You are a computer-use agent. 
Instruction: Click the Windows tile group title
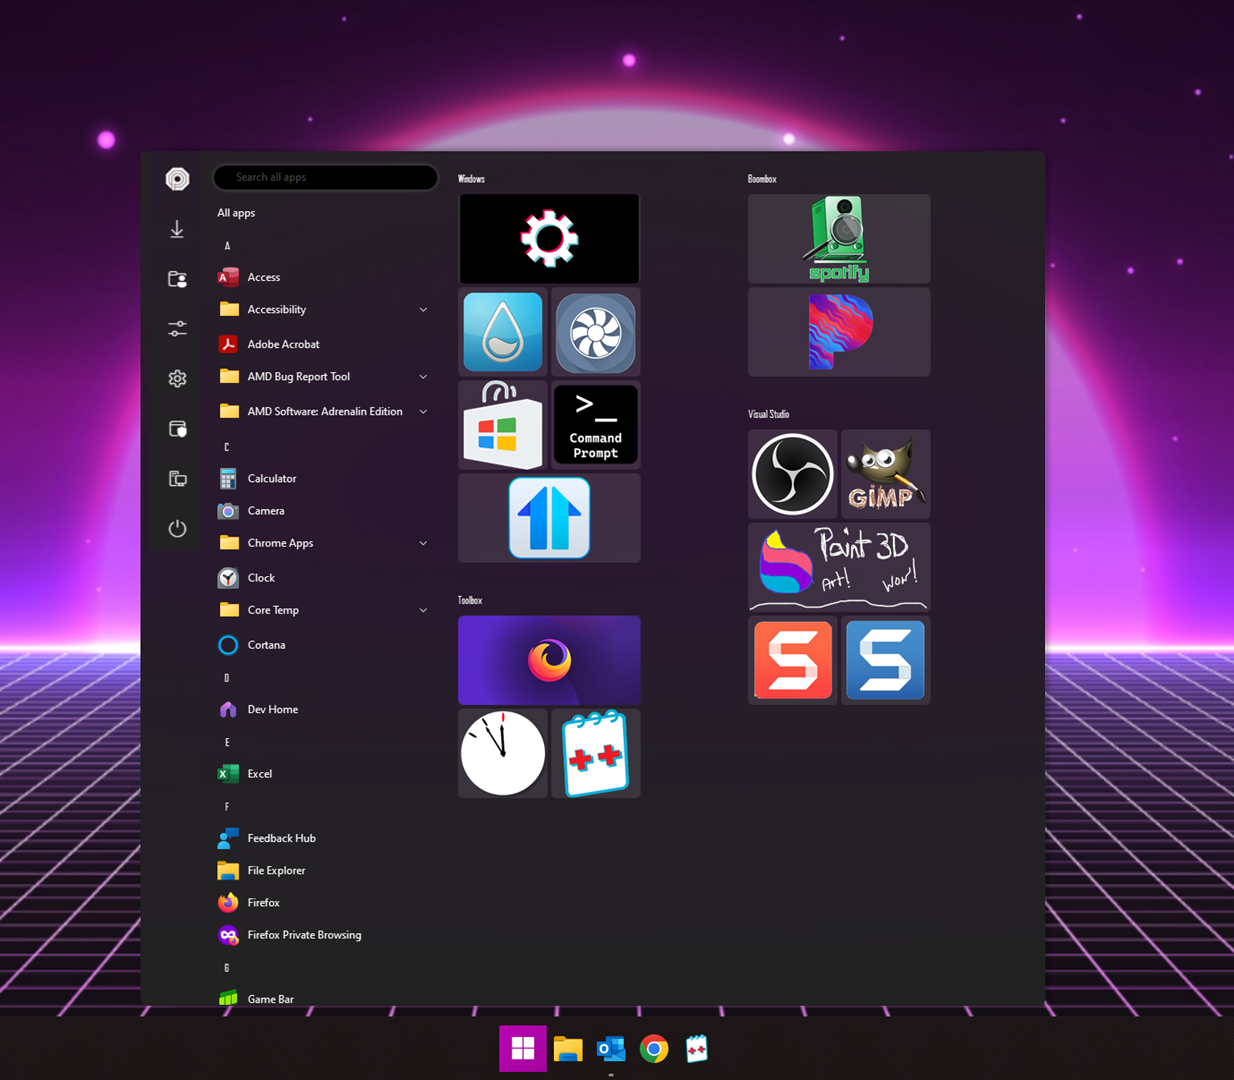(x=471, y=179)
